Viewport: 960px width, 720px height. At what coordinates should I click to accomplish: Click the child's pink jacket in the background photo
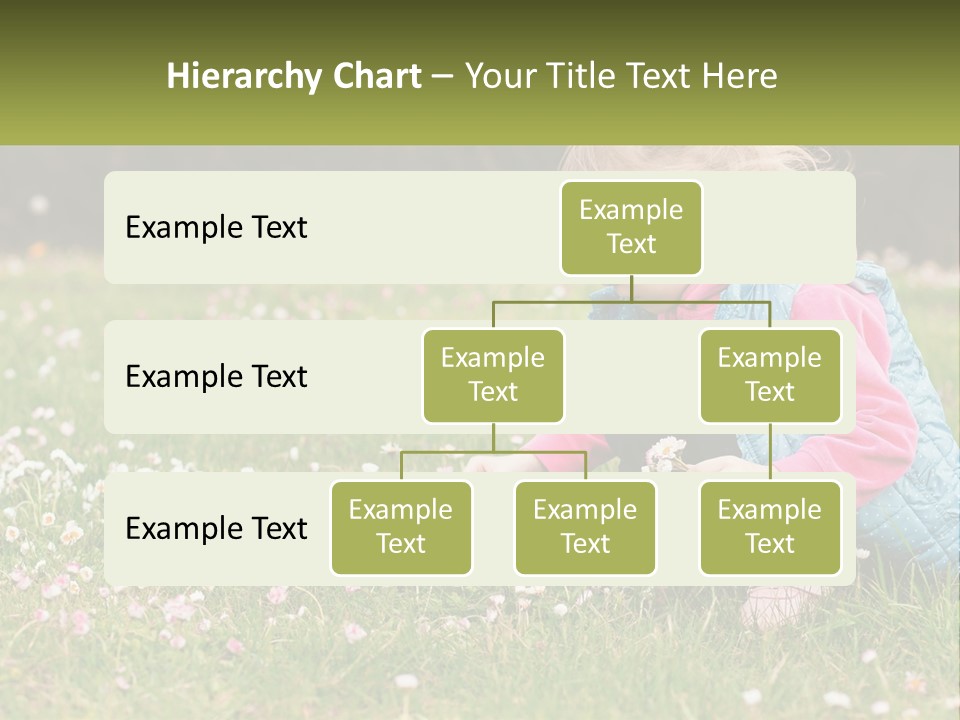[x=880, y=380]
